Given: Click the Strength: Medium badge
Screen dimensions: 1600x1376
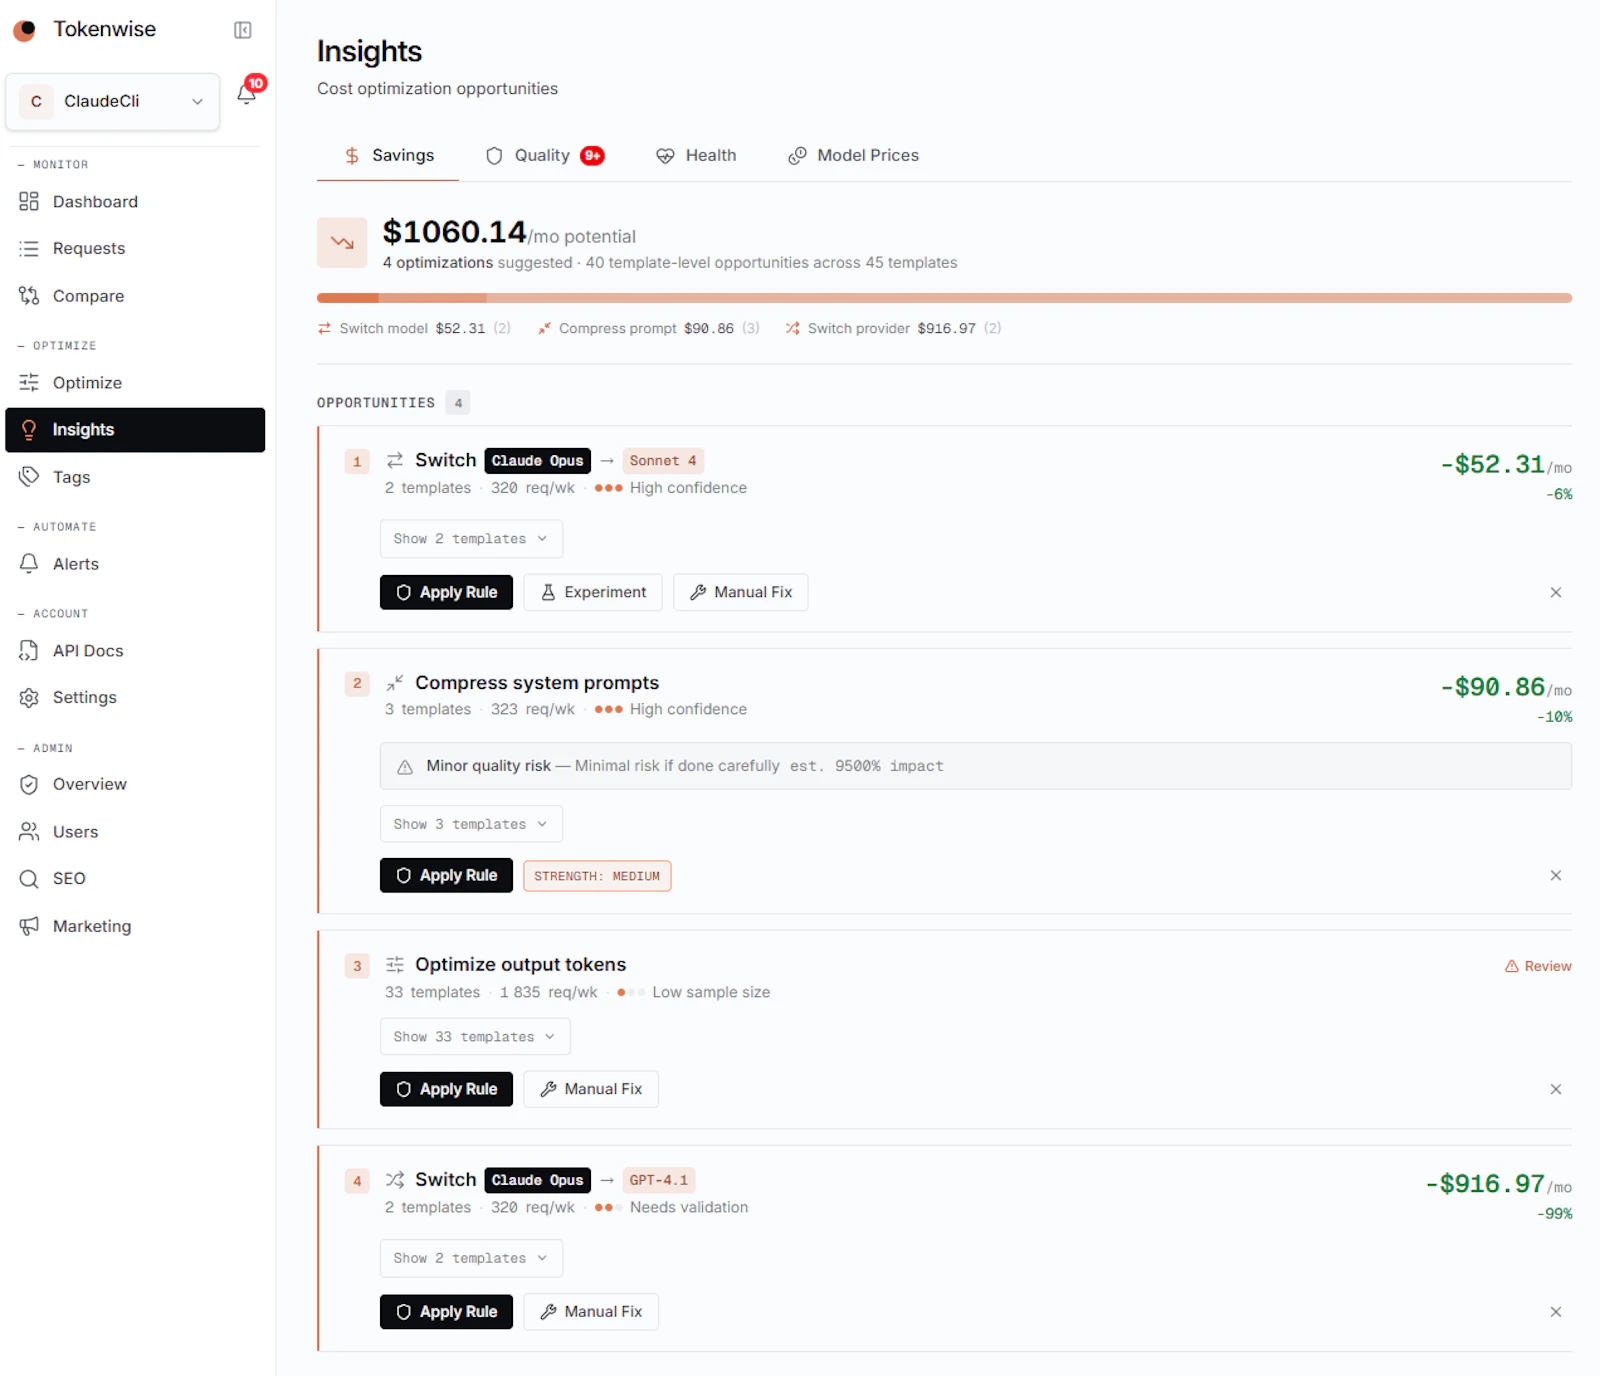Looking at the screenshot, I should pyautogui.click(x=597, y=876).
